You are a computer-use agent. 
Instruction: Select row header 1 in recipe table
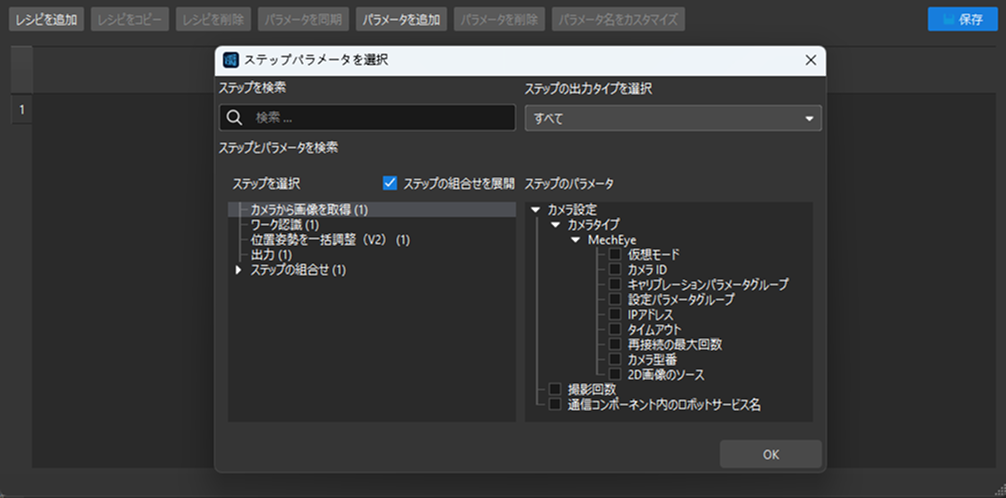[21, 110]
